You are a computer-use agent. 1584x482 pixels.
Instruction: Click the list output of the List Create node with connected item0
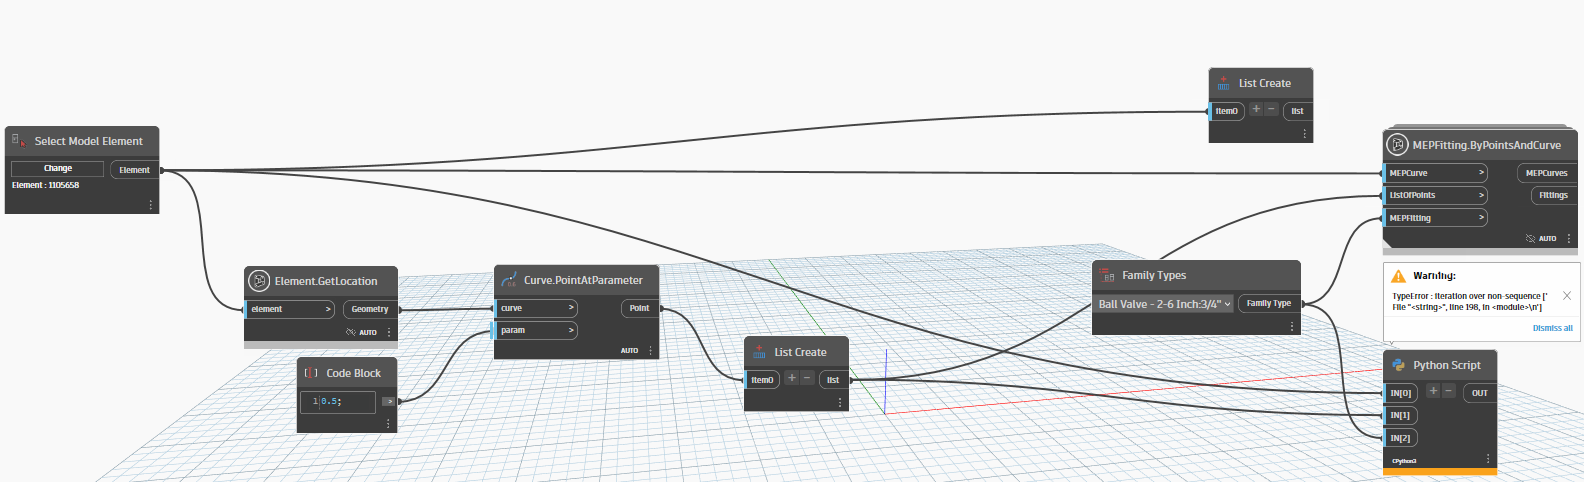point(833,380)
